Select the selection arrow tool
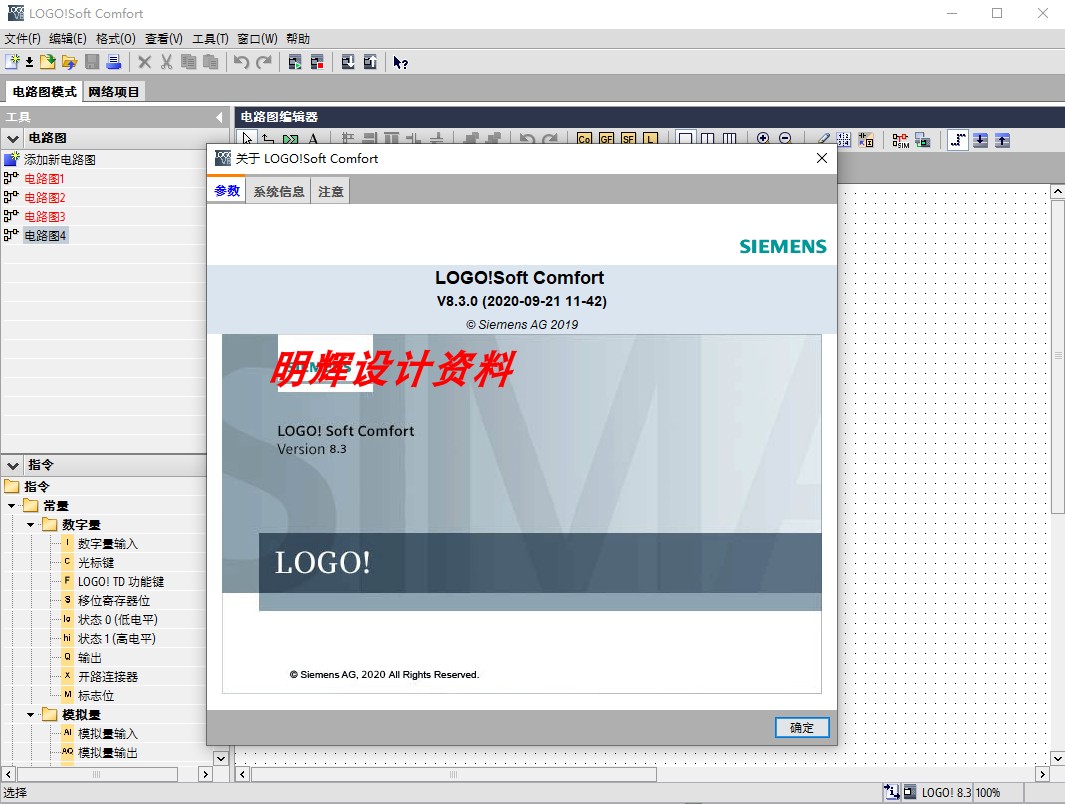 click(x=247, y=139)
